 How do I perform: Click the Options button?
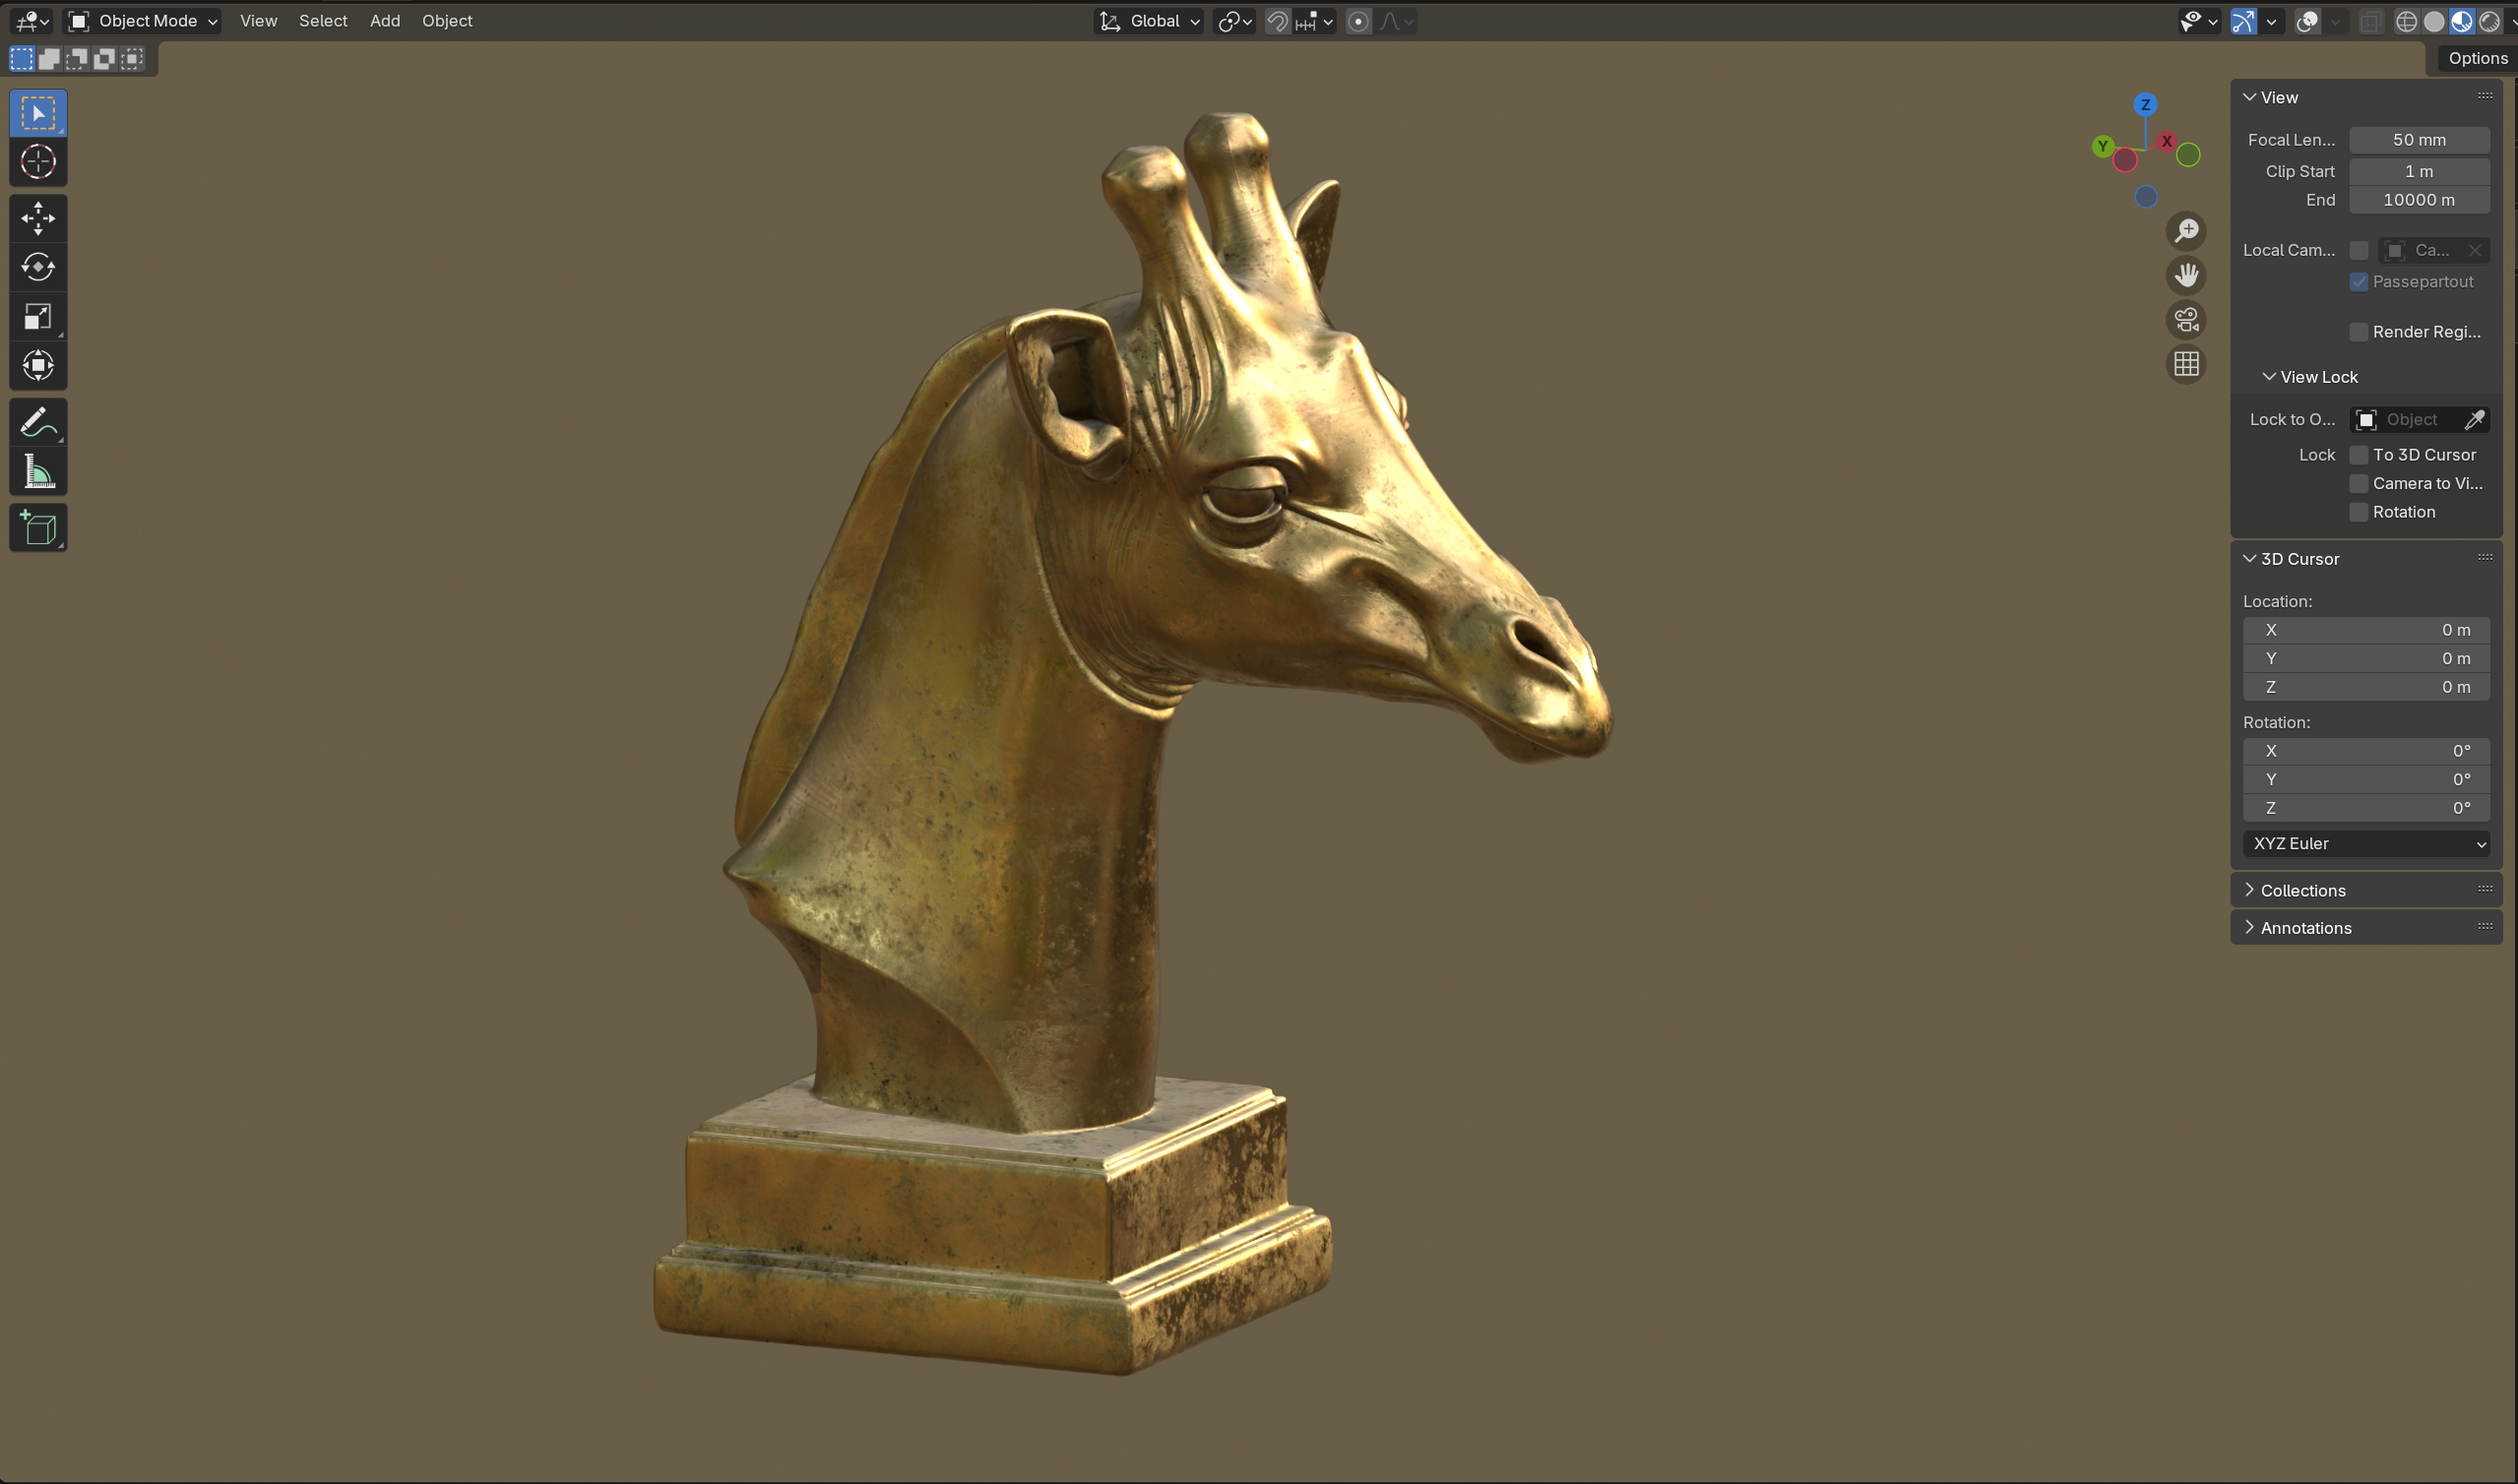click(2477, 58)
